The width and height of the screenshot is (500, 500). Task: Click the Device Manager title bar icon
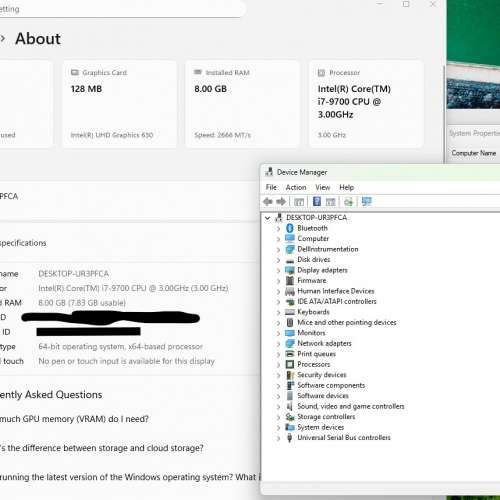(x=269, y=172)
